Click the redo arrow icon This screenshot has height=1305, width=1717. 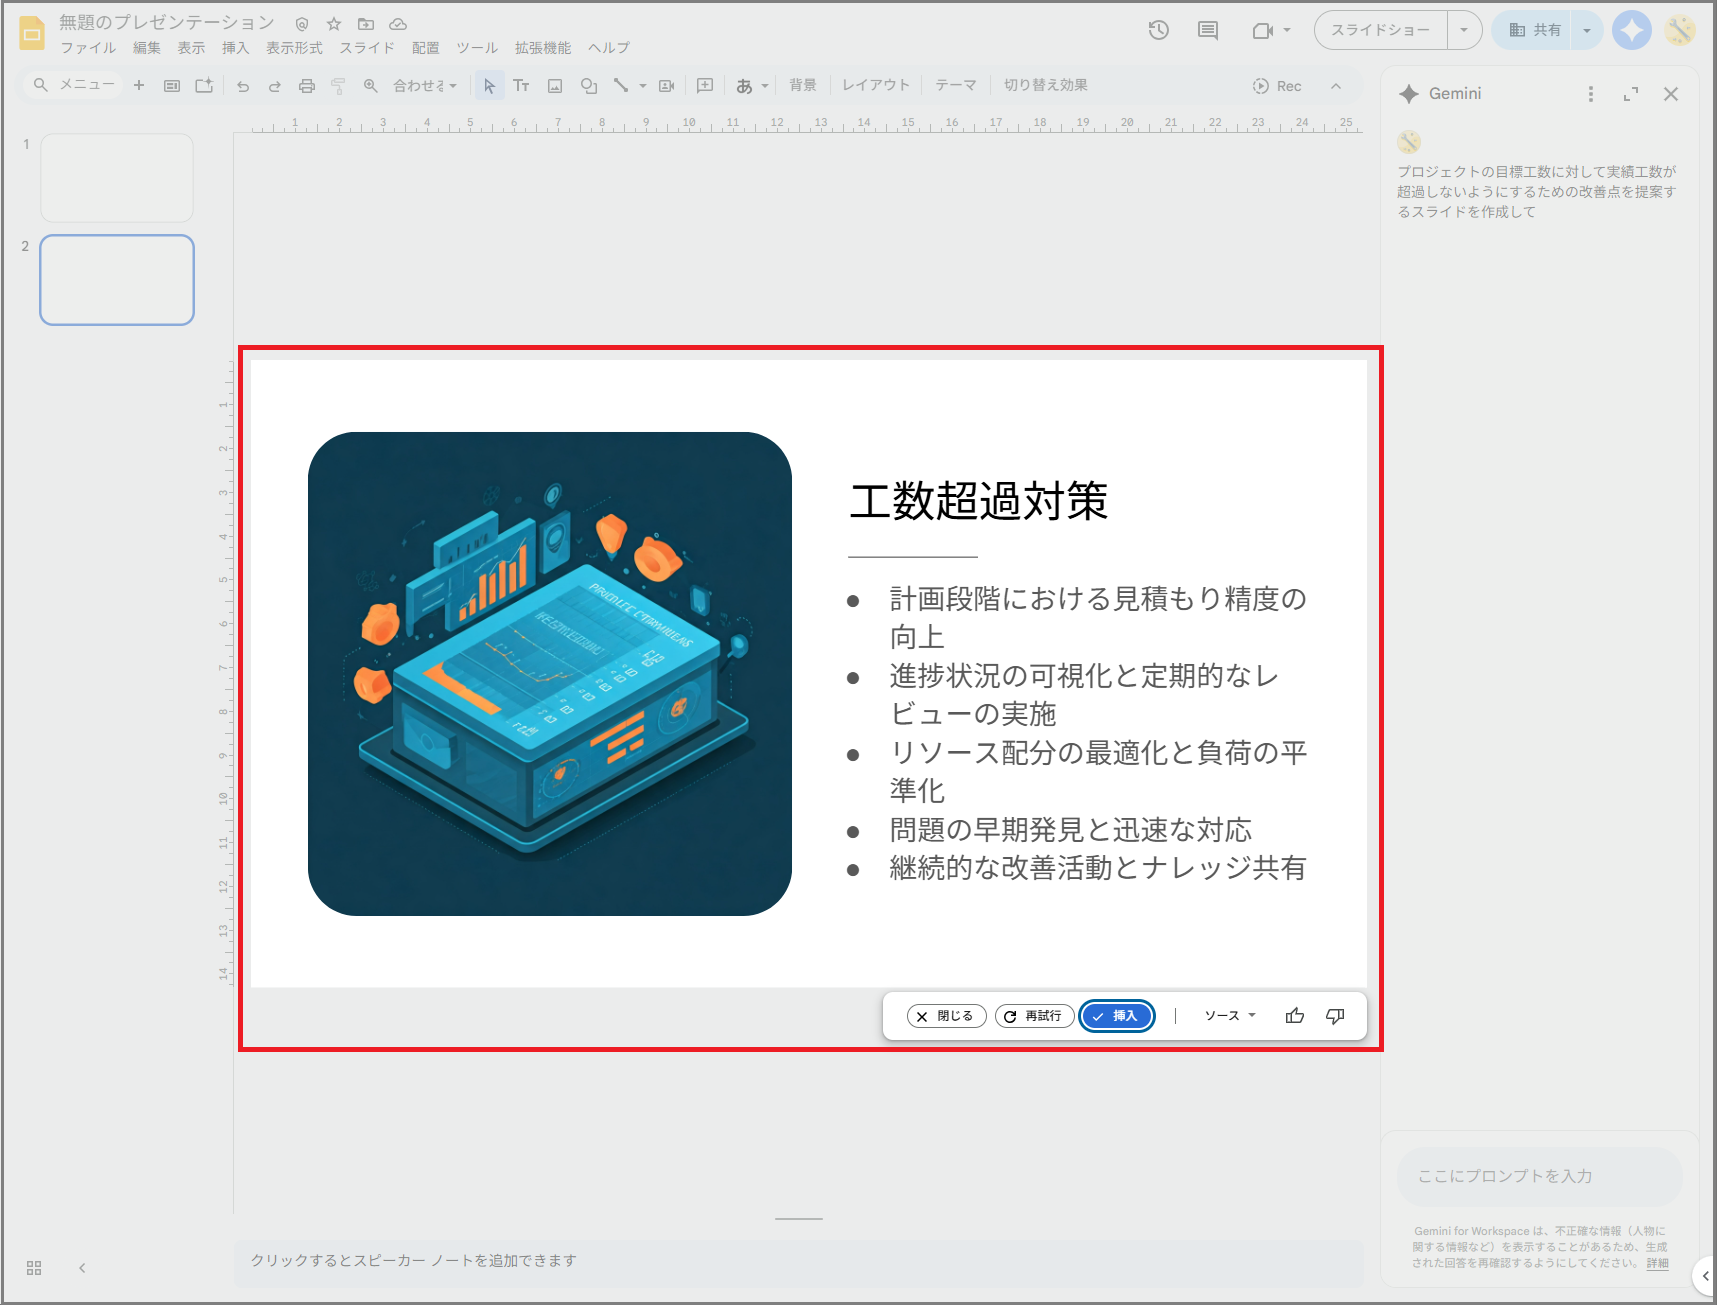pyautogui.click(x=274, y=86)
